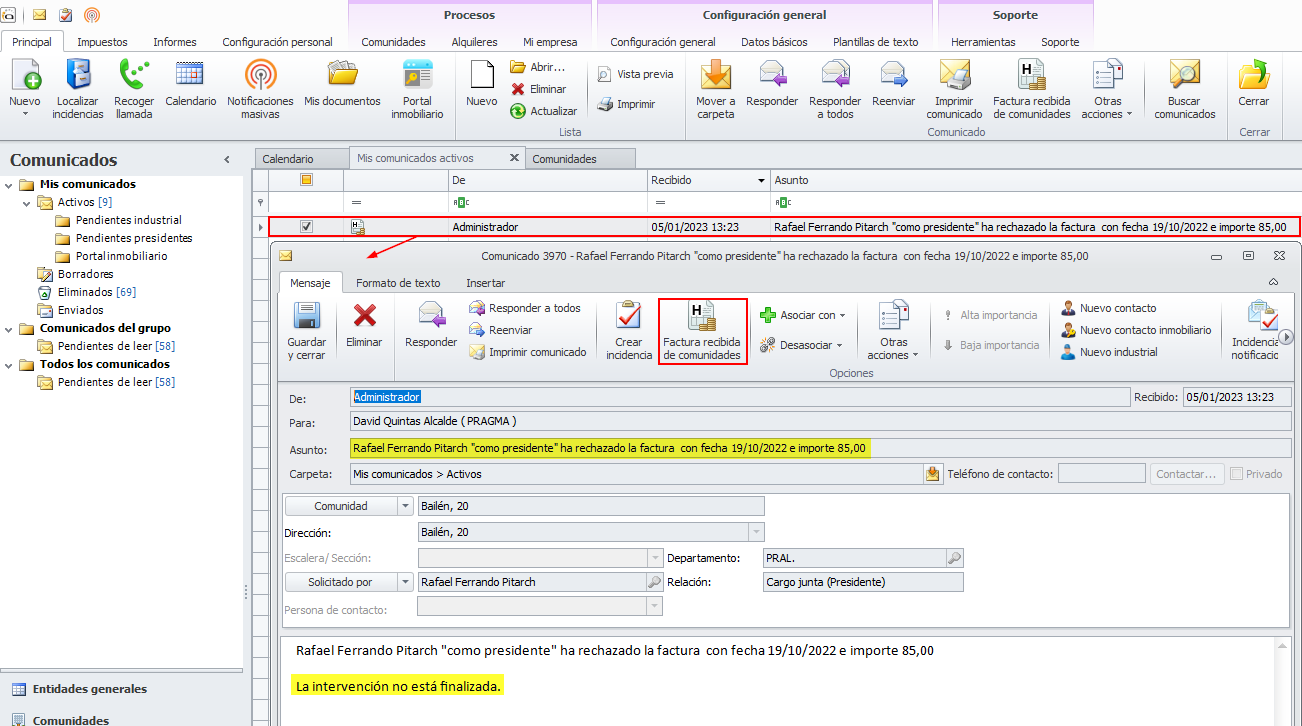Image resolution: width=1302 pixels, height=726 pixels.
Task: Open the Dirección combo box arrow
Action: tap(756, 533)
